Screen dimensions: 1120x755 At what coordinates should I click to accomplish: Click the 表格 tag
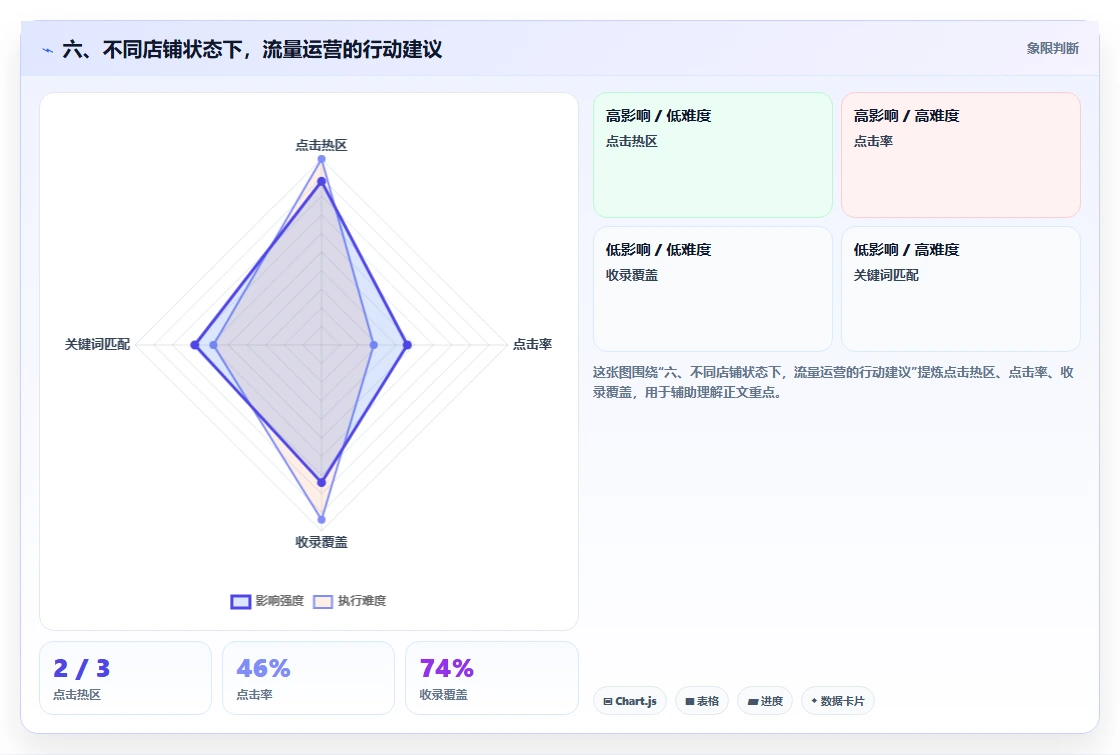coord(701,701)
